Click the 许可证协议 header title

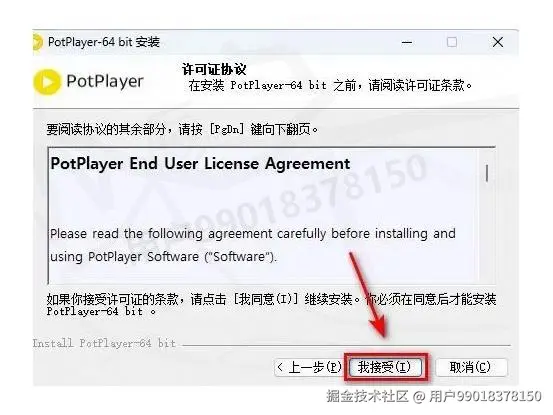pos(214,69)
